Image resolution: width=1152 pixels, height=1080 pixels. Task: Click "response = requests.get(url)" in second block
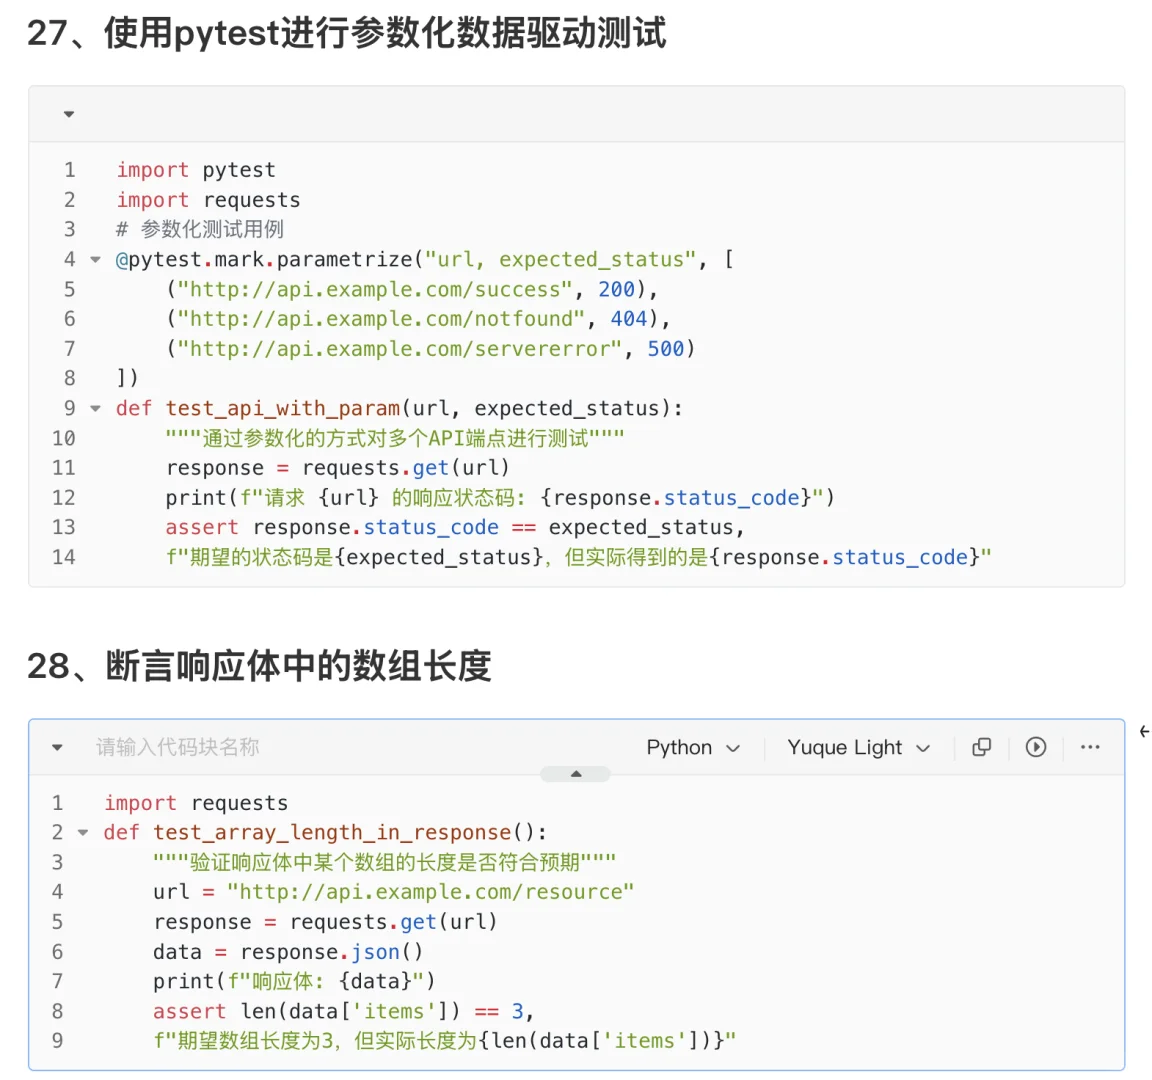click(325, 922)
